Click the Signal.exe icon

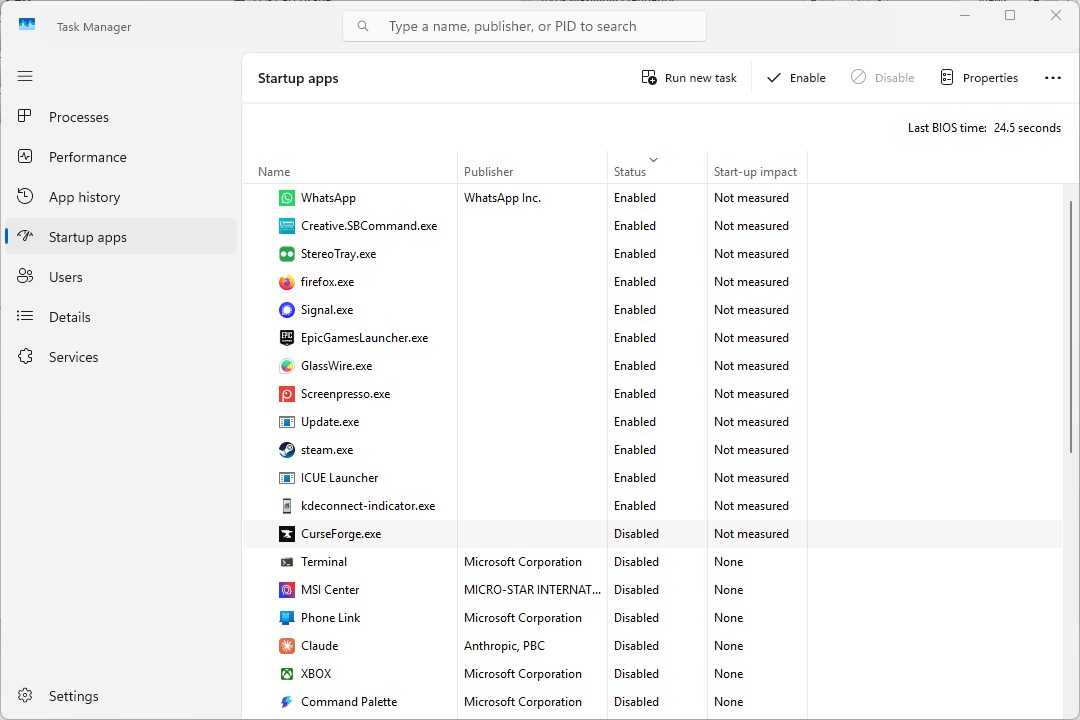287,310
